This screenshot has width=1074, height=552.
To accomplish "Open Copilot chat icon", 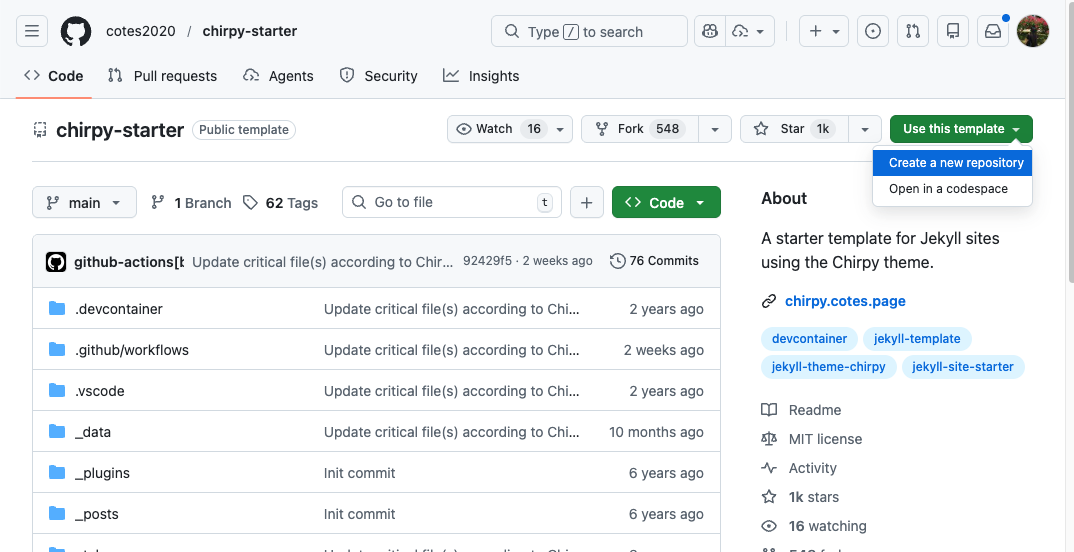I will pyautogui.click(x=710, y=32).
